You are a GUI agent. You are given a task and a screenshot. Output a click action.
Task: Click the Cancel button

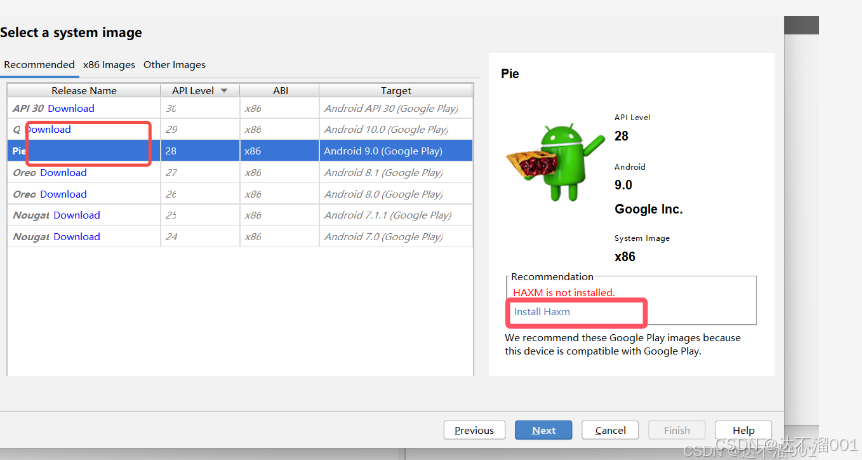(x=610, y=430)
